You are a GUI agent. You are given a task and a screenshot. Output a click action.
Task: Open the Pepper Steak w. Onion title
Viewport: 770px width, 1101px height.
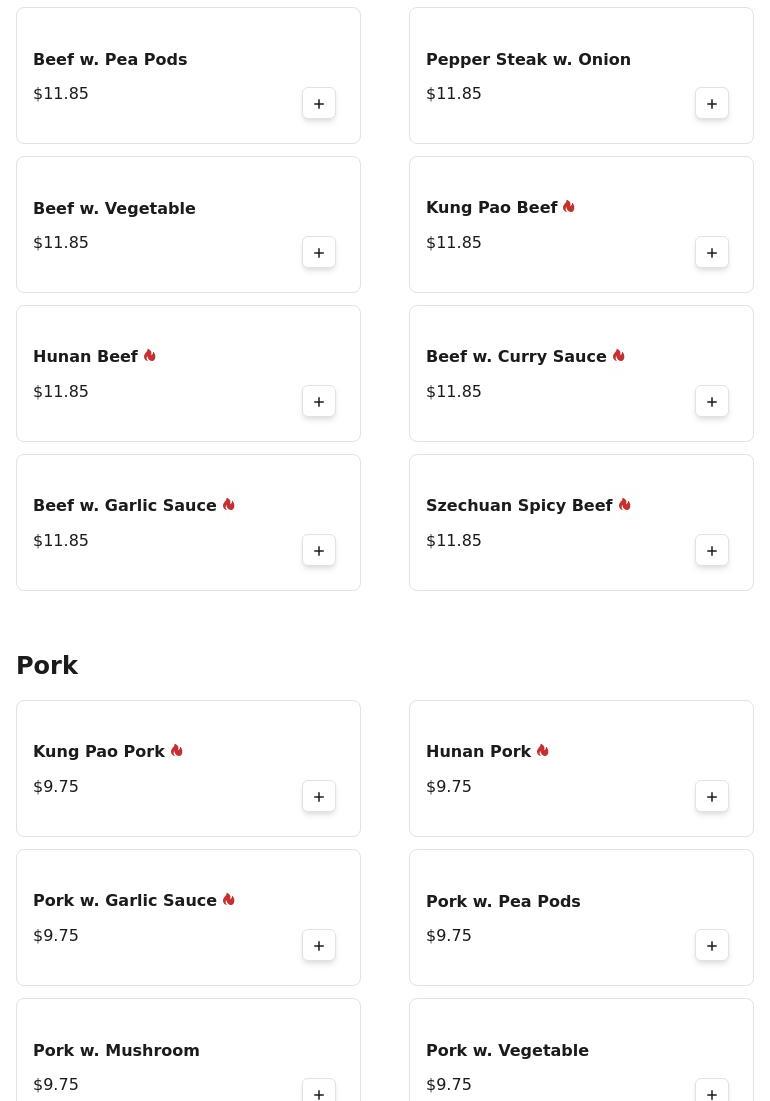(528, 60)
